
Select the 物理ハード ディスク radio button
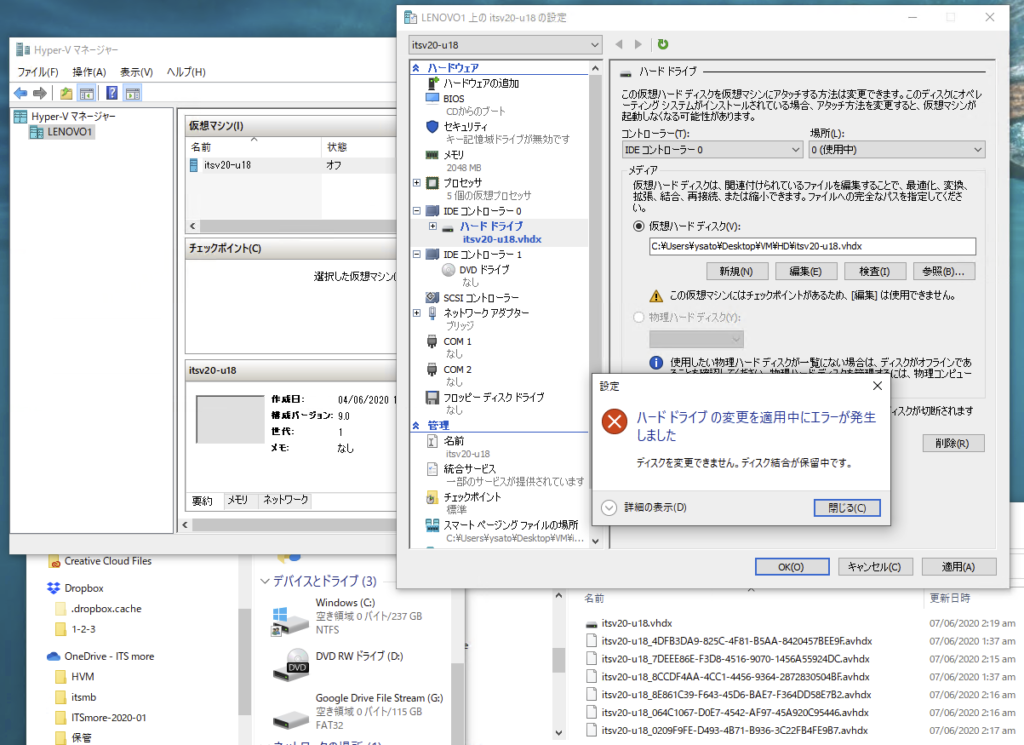tap(640, 317)
